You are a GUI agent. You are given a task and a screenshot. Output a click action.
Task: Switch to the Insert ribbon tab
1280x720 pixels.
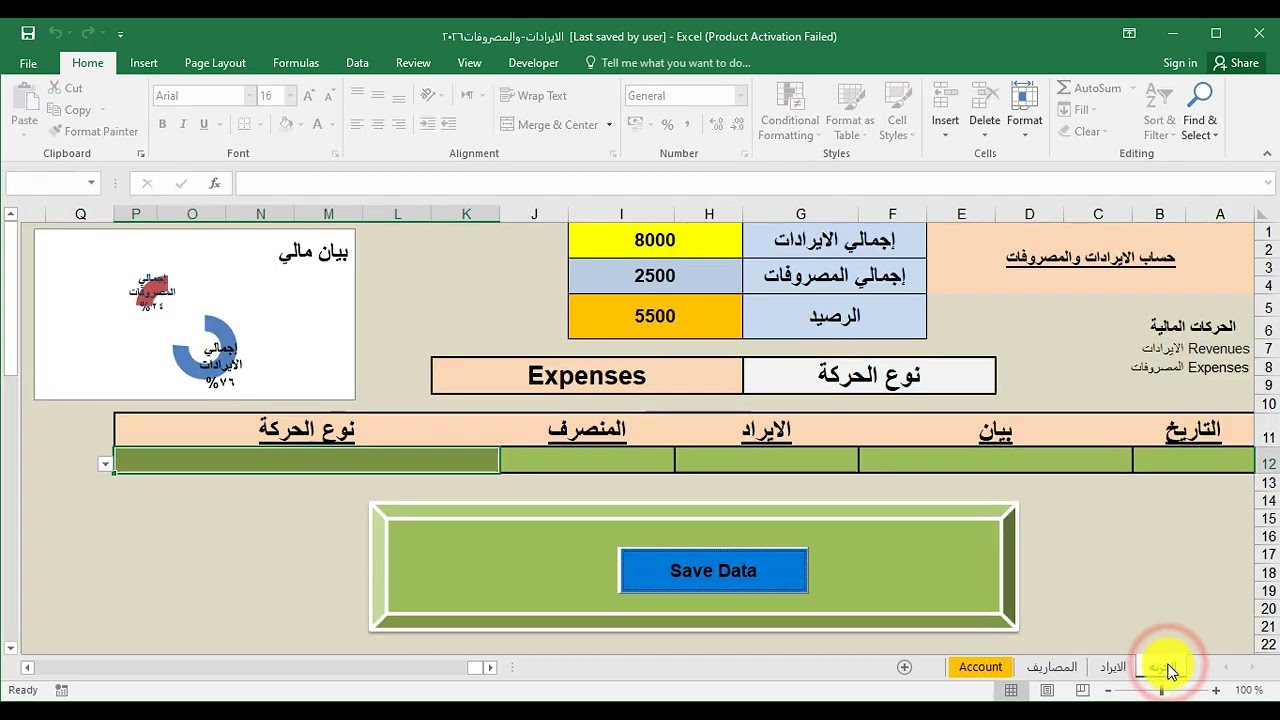click(x=144, y=63)
